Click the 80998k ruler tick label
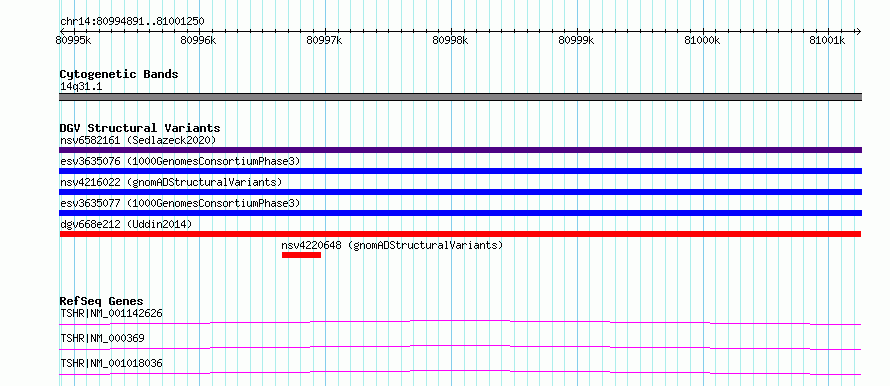Image resolution: width=890 pixels, height=386 pixels. pyautogui.click(x=451, y=40)
